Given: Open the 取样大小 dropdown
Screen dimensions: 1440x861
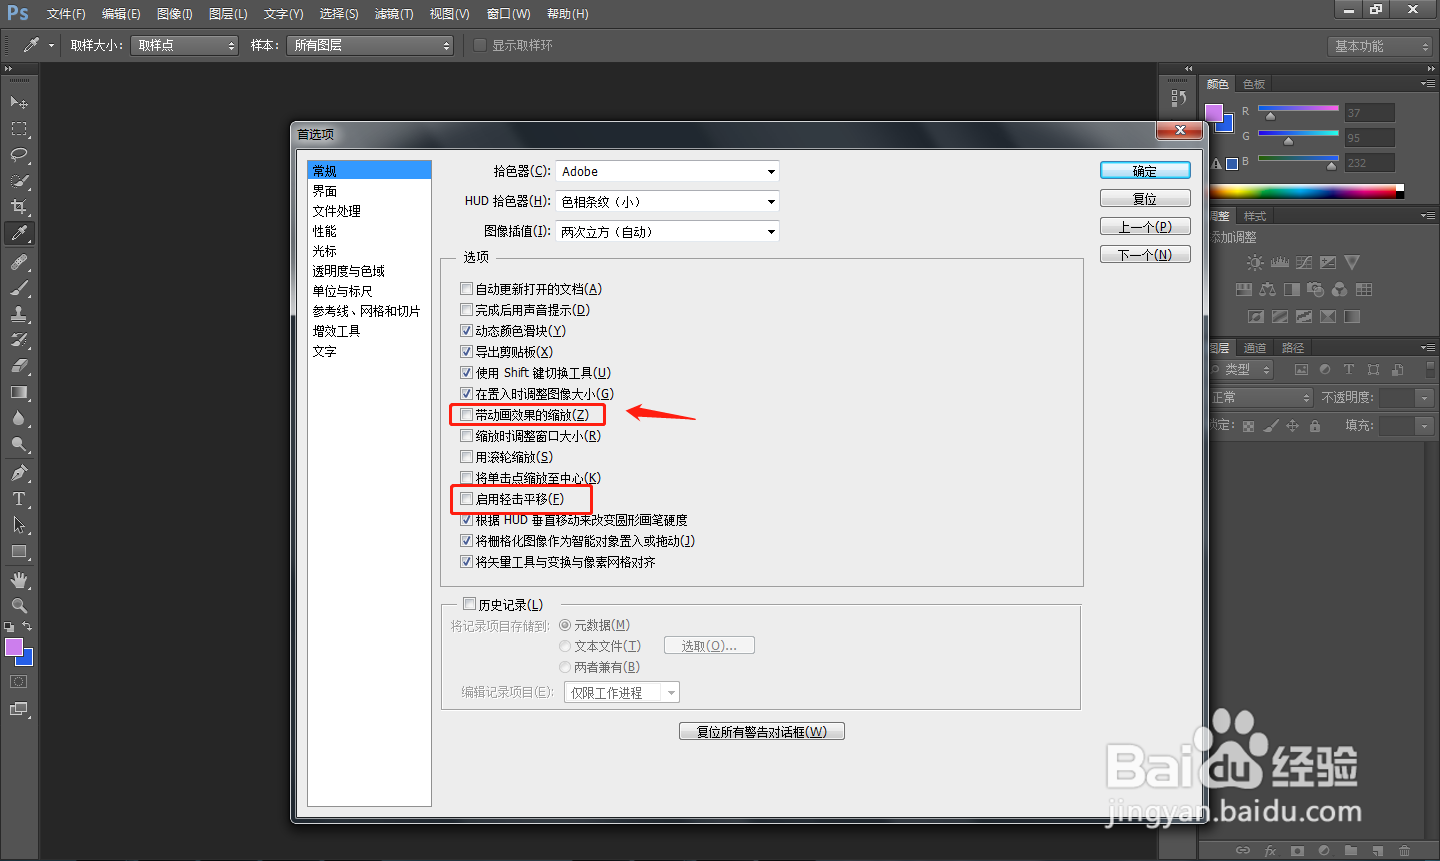Looking at the screenshot, I should pos(184,45).
